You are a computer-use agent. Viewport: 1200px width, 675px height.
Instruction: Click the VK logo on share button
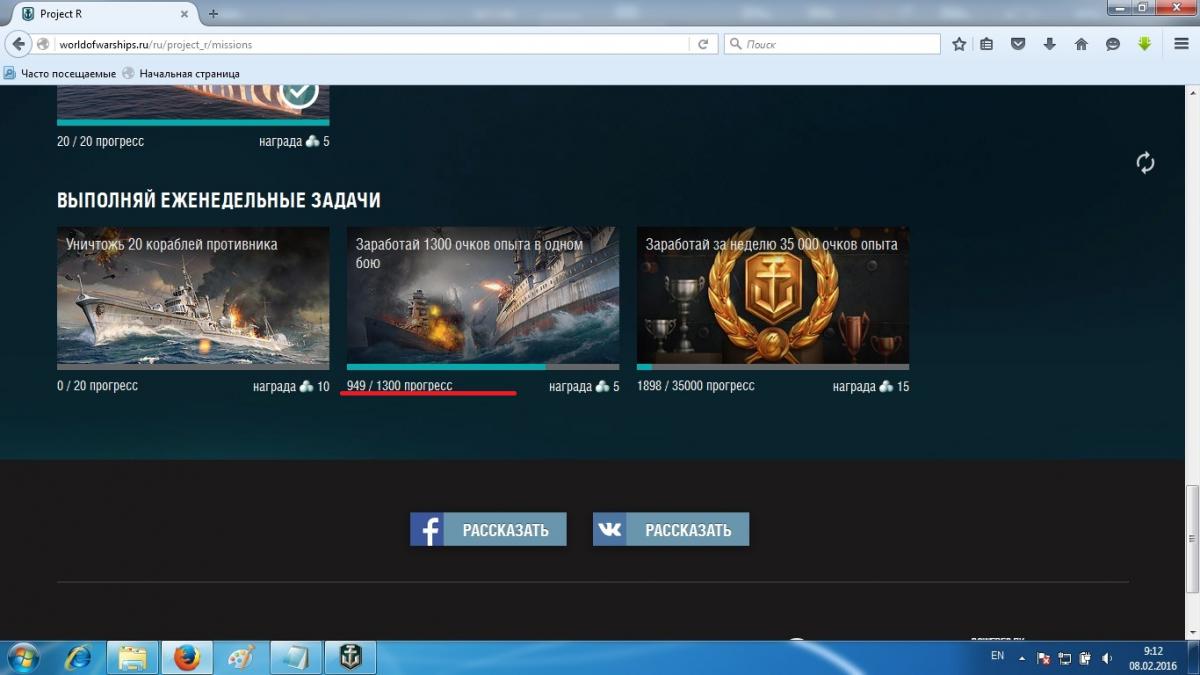coord(610,530)
